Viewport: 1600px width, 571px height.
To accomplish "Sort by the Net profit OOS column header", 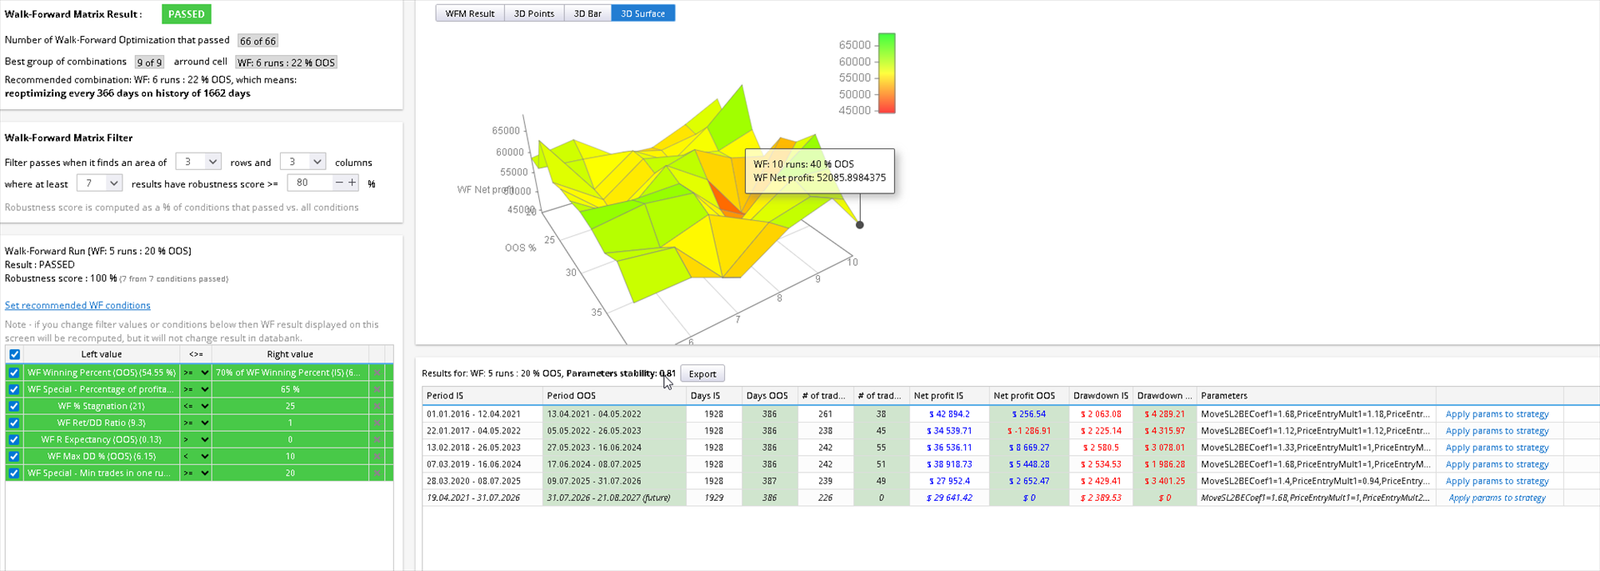I will pyautogui.click(x=1028, y=396).
